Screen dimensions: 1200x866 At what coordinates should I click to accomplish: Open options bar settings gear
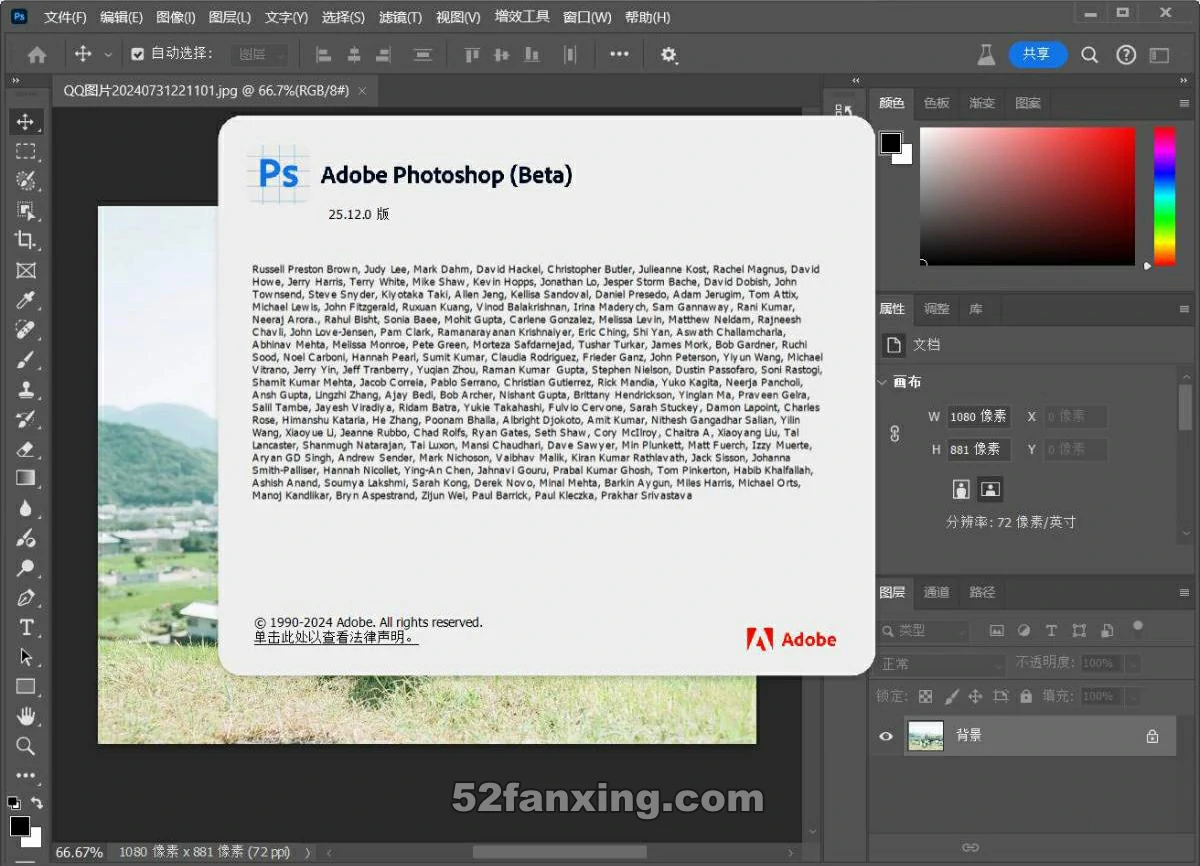tap(669, 55)
